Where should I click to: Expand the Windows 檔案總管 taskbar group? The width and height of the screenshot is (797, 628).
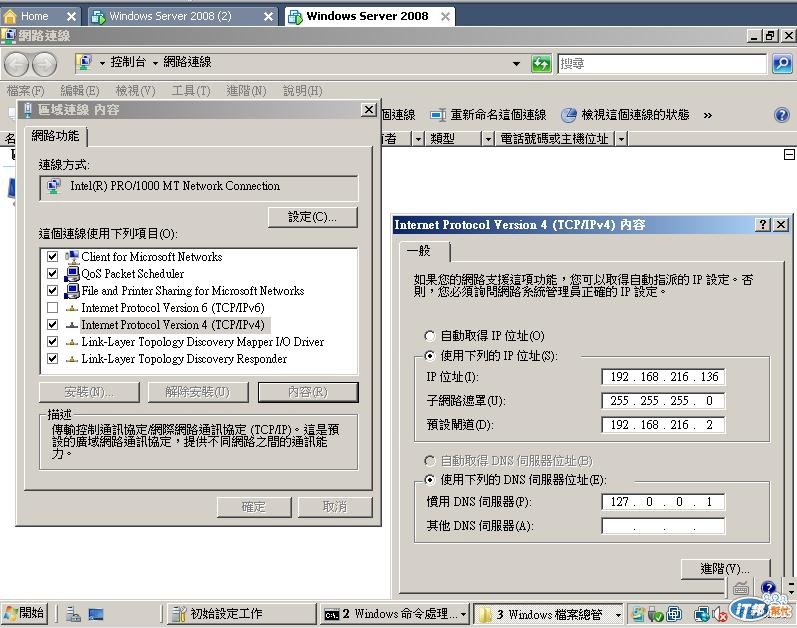click(618, 615)
